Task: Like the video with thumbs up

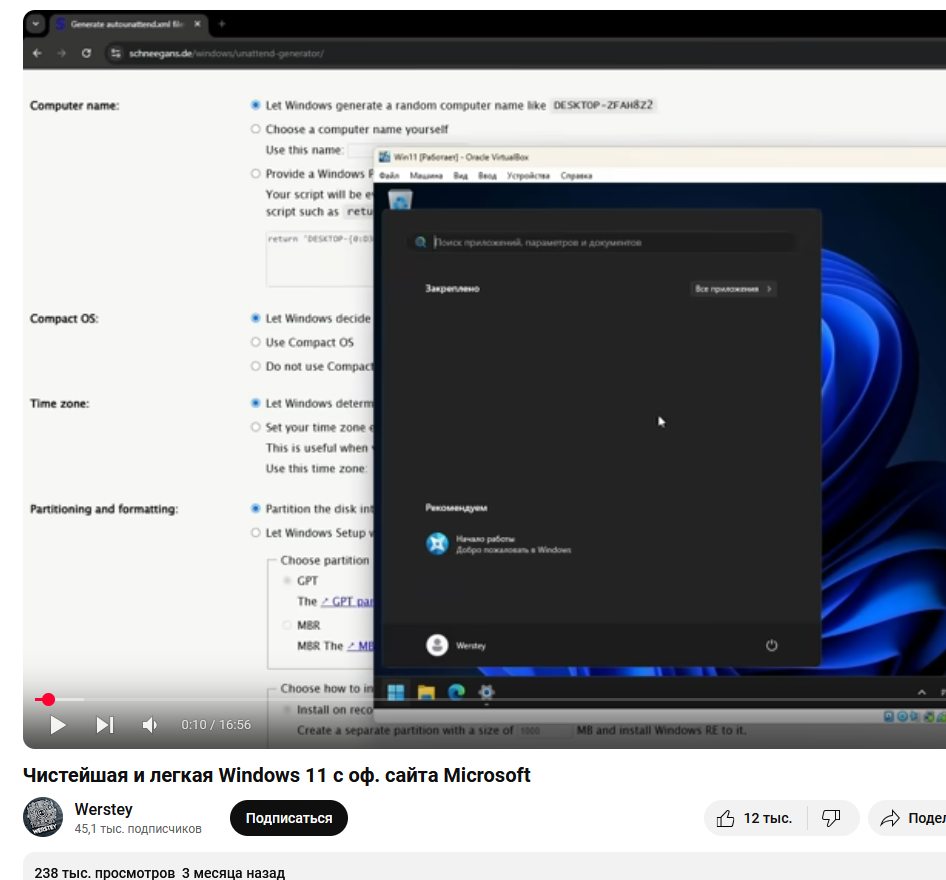Action: (x=725, y=818)
